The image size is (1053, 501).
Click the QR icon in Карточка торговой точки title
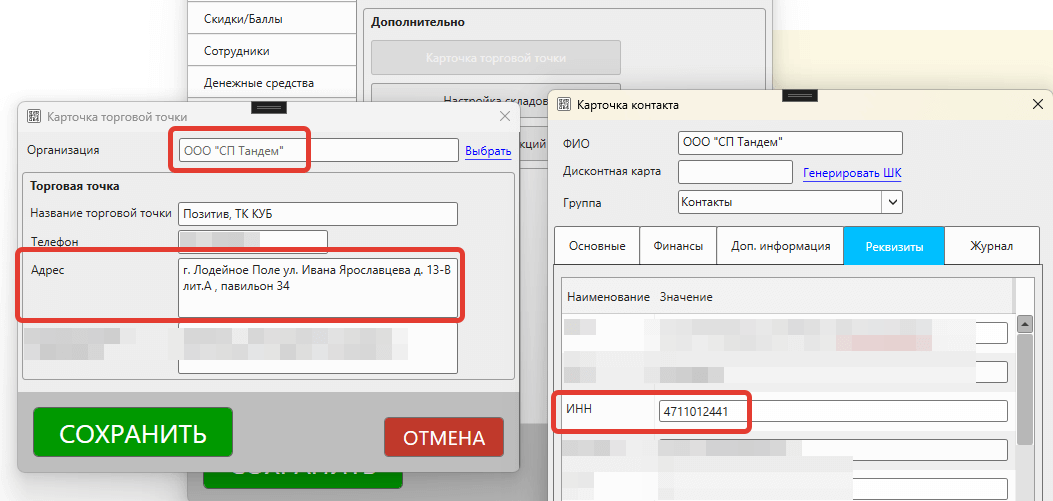tap(33, 116)
